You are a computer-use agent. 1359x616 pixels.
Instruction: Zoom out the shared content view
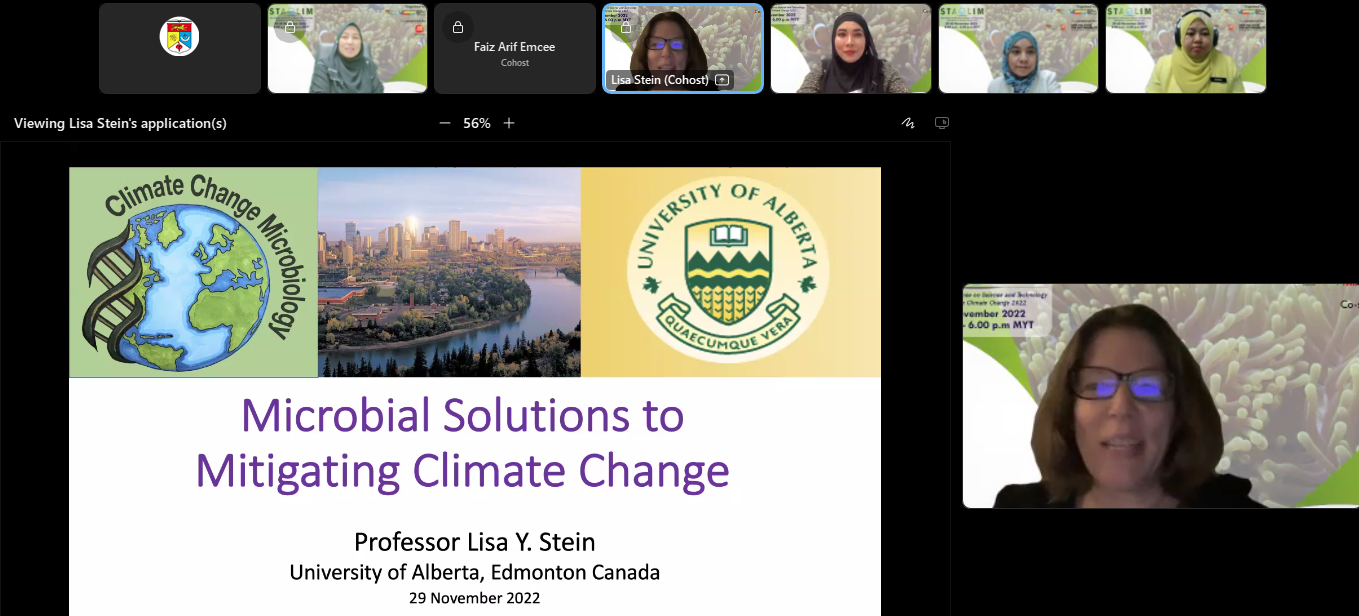click(x=445, y=123)
